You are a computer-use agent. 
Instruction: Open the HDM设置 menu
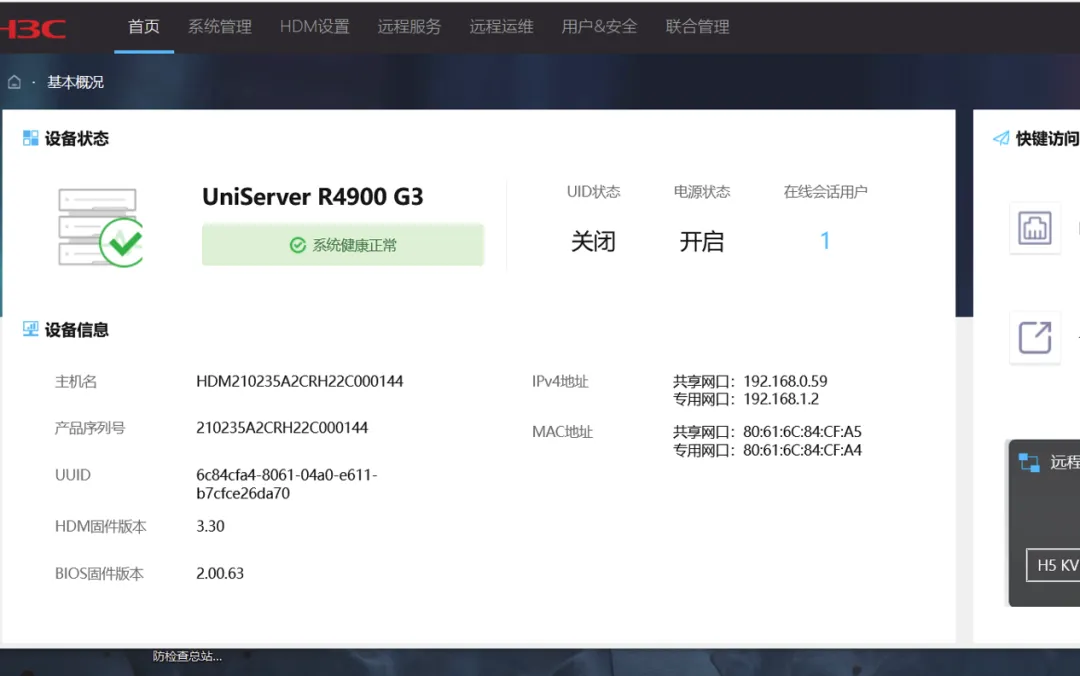pos(314,27)
